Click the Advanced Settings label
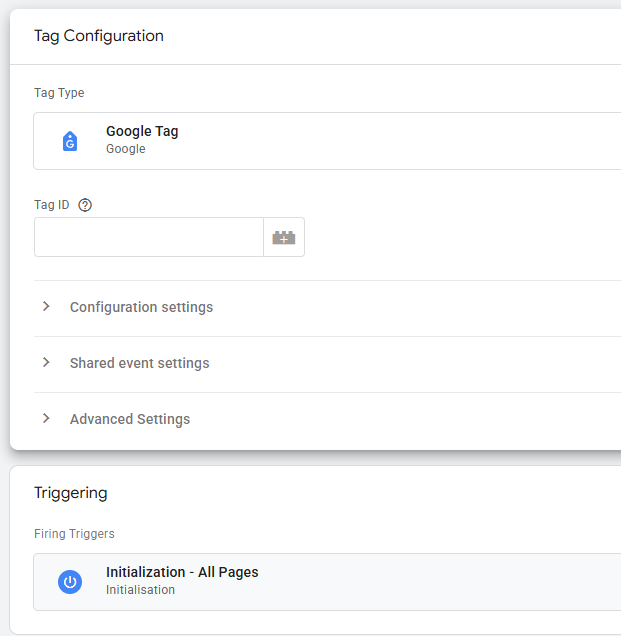The image size is (621, 636). pyautogui.click(x=130, y=419)
